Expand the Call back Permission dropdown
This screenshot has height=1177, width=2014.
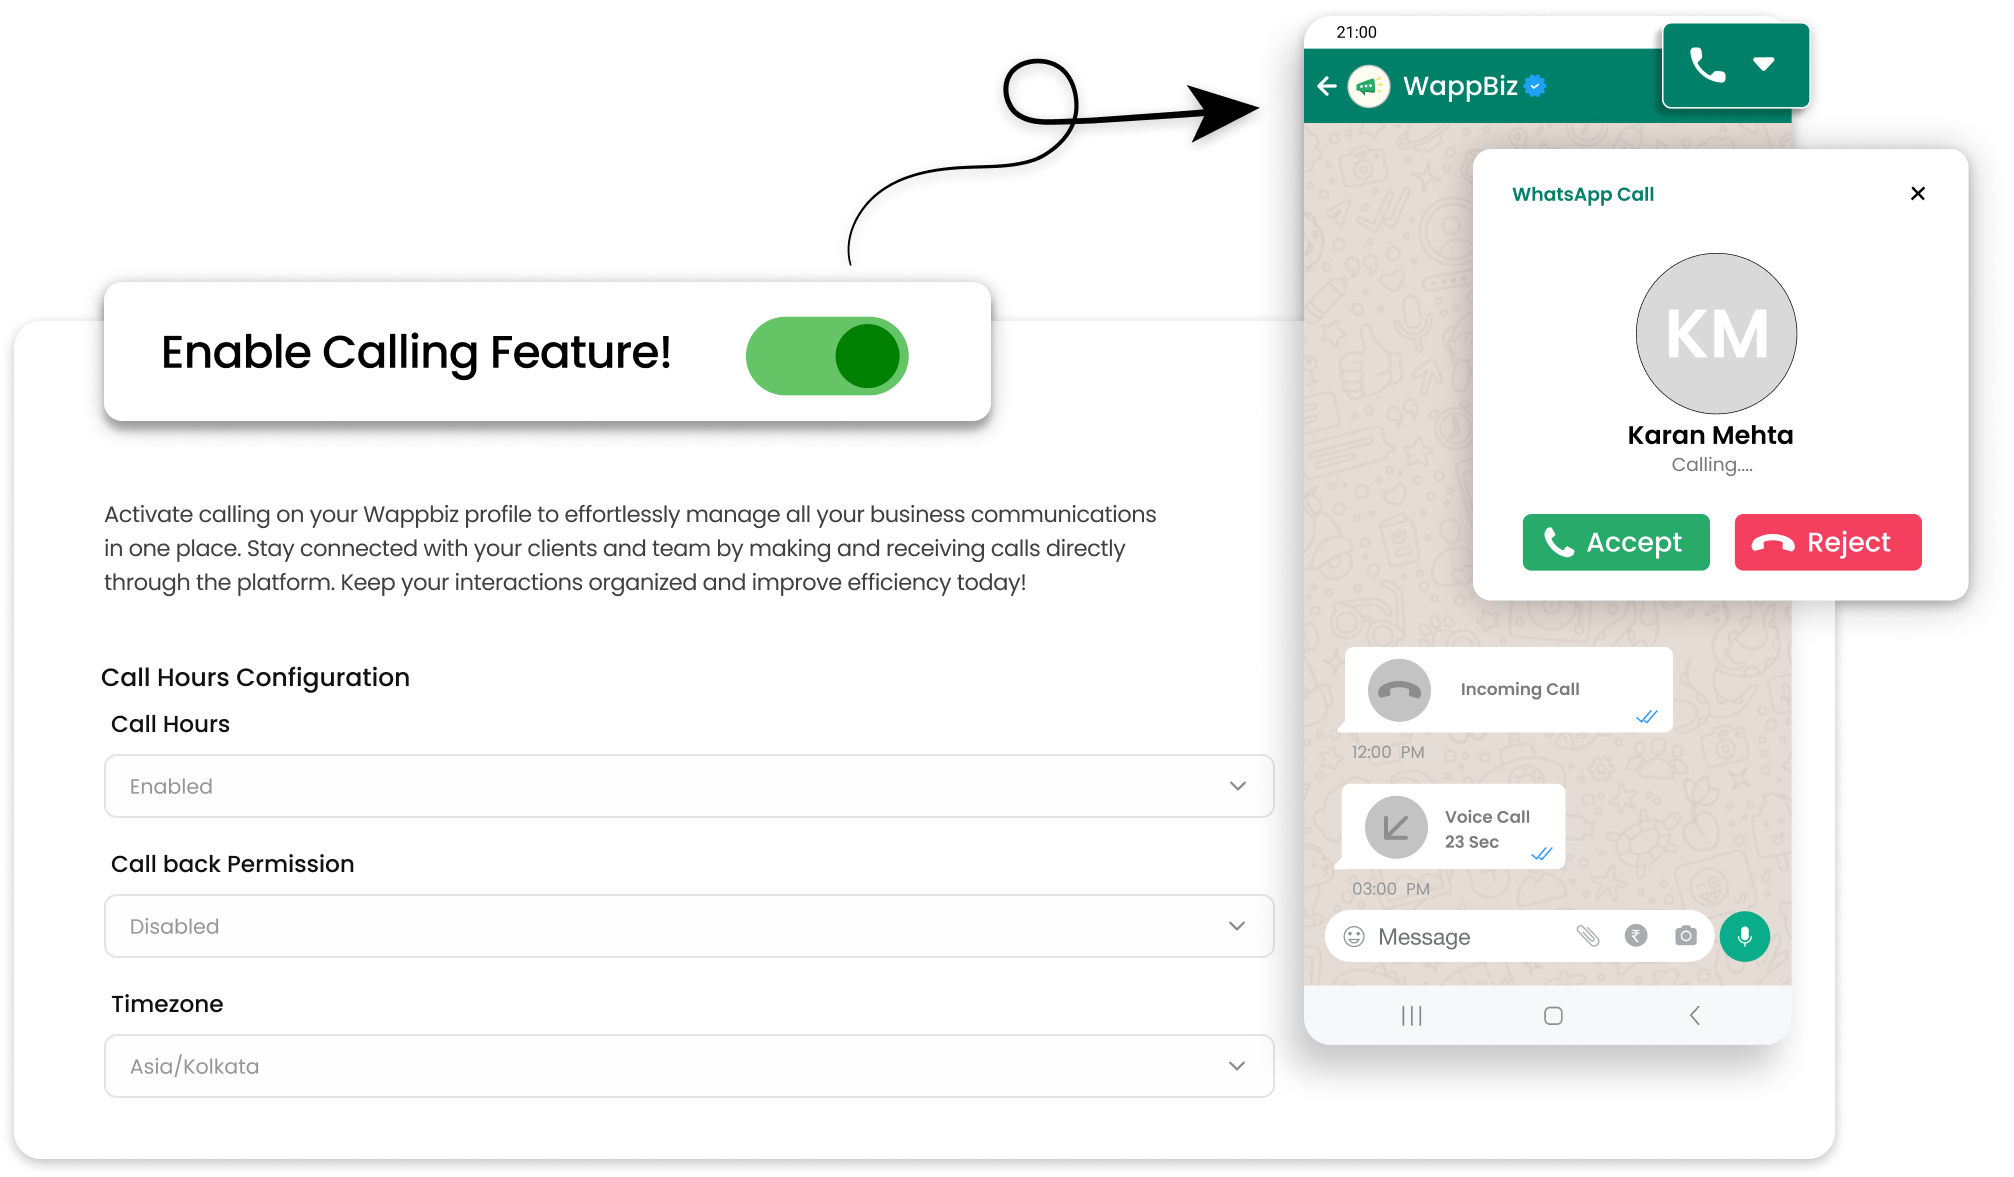click(x=689, y=926)
